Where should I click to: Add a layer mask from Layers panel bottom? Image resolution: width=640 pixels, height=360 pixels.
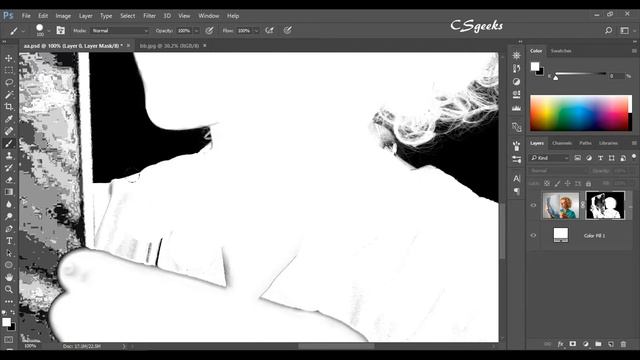pos(573,344)
